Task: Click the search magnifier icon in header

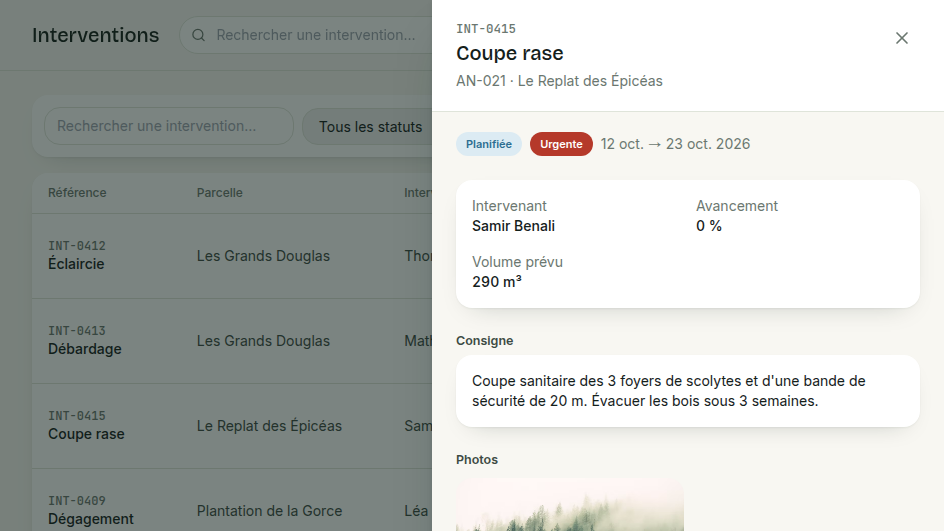Action: [198, 35]
